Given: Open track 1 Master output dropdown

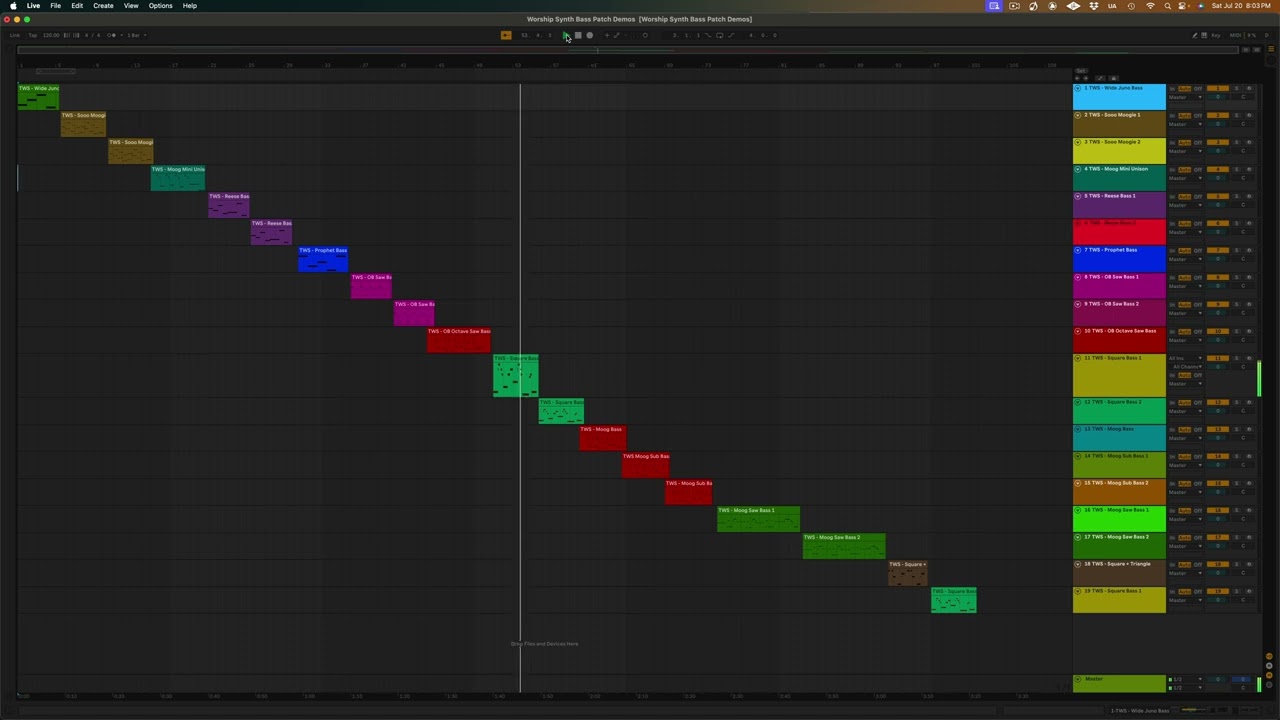Looking at the screenshot, I should pyautogui.click(x=1186, y=97).
